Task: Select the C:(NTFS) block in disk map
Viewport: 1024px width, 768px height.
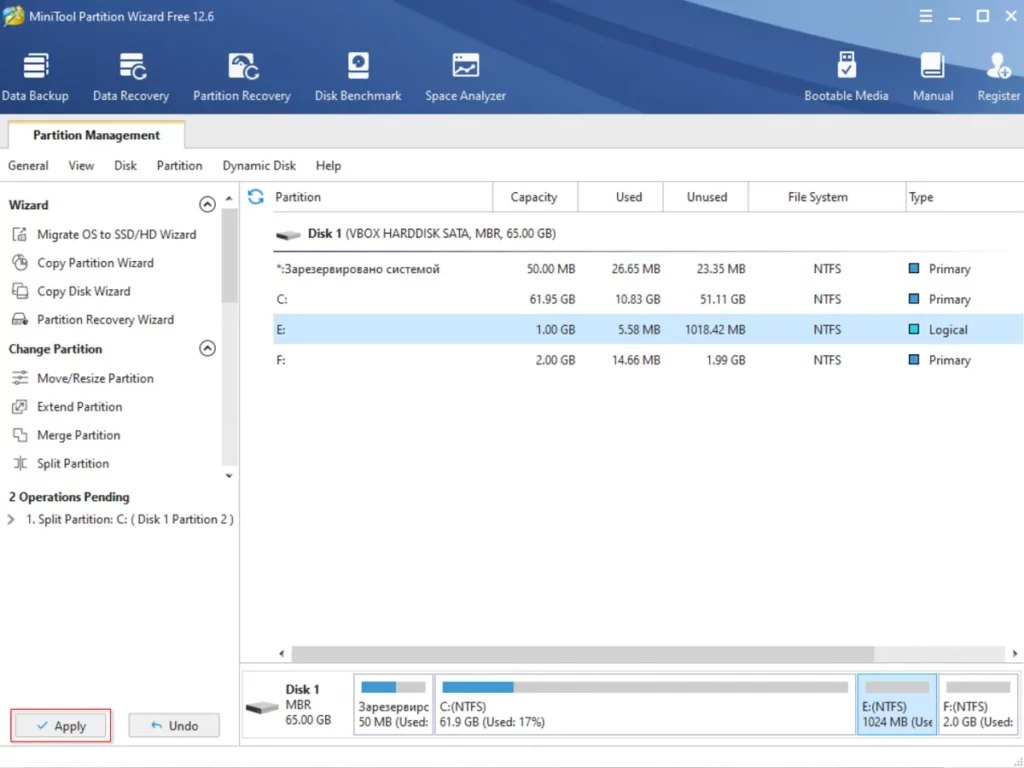Action: 643,704
